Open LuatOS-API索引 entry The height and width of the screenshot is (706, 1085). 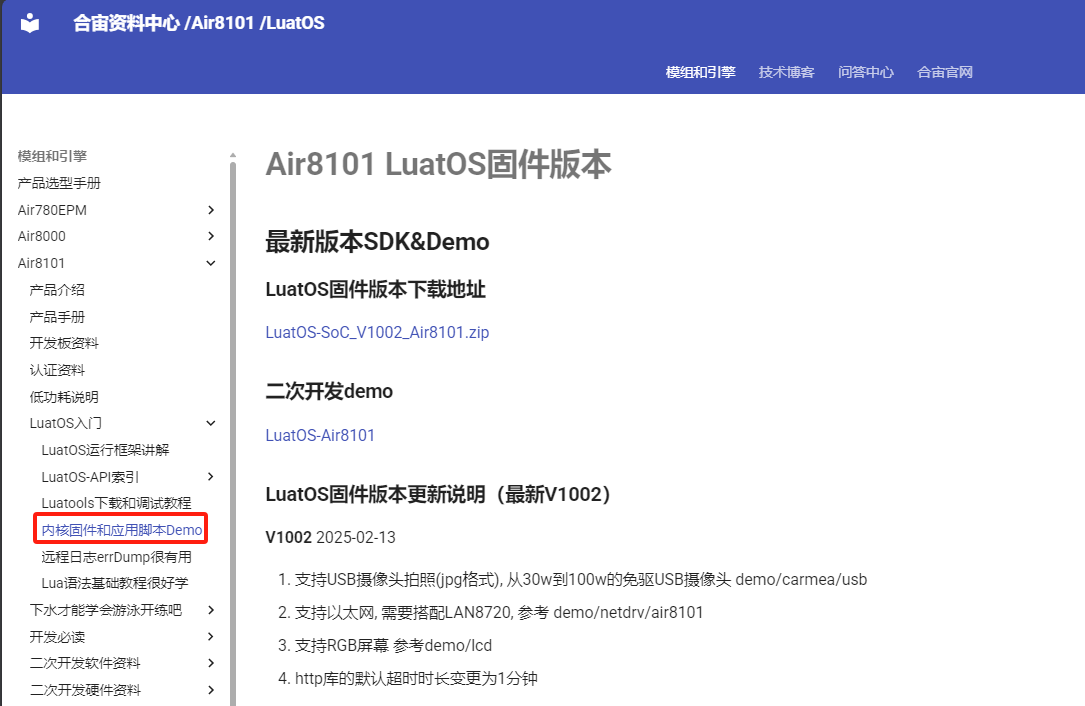(90, 477)
